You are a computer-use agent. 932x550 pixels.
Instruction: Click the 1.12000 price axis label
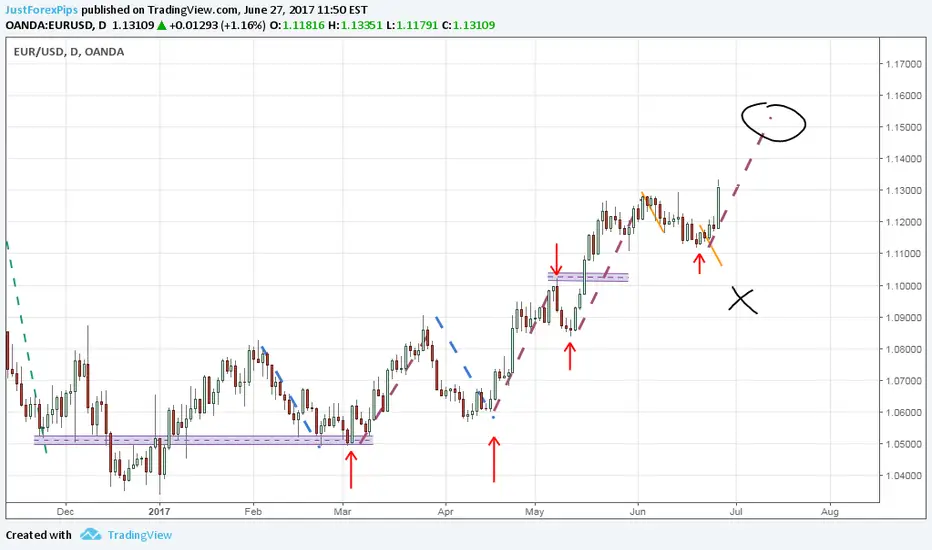coord(903,222)
